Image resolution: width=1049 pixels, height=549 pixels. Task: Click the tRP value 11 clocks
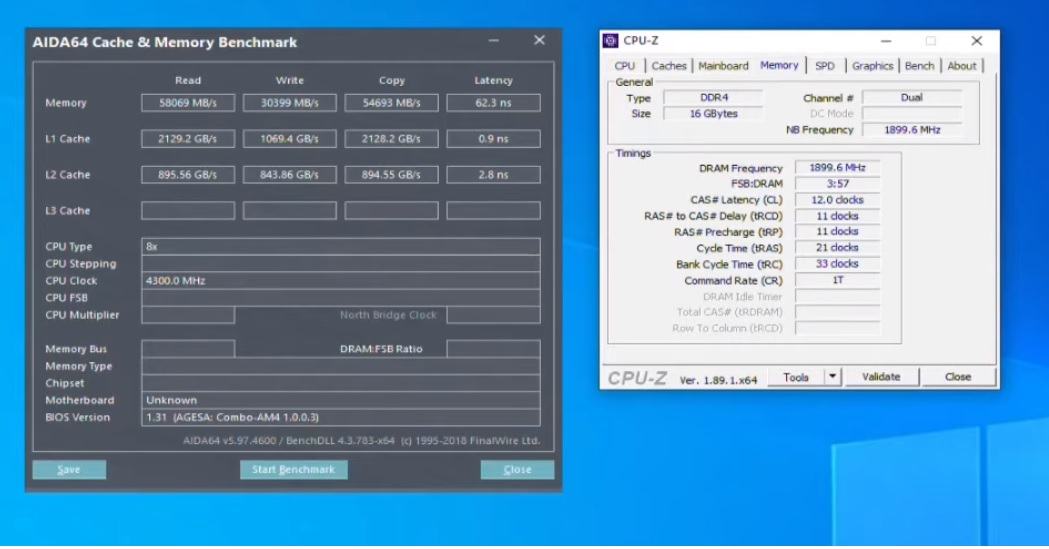click(837, 231)
